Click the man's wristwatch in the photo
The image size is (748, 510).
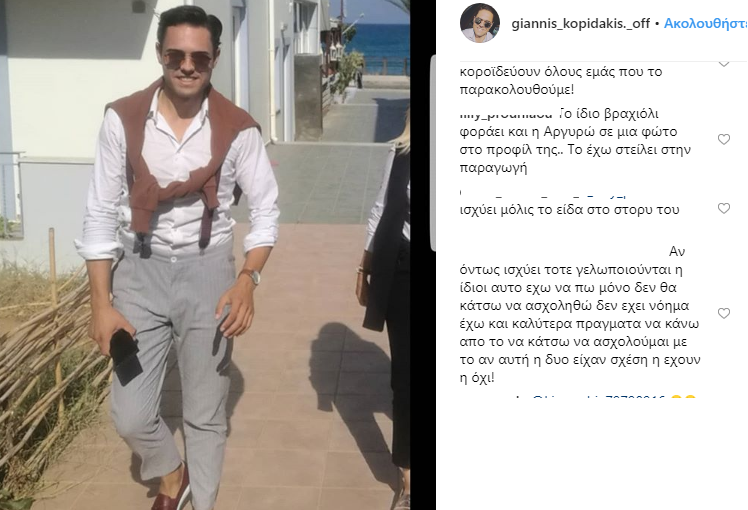pos(251,276)
